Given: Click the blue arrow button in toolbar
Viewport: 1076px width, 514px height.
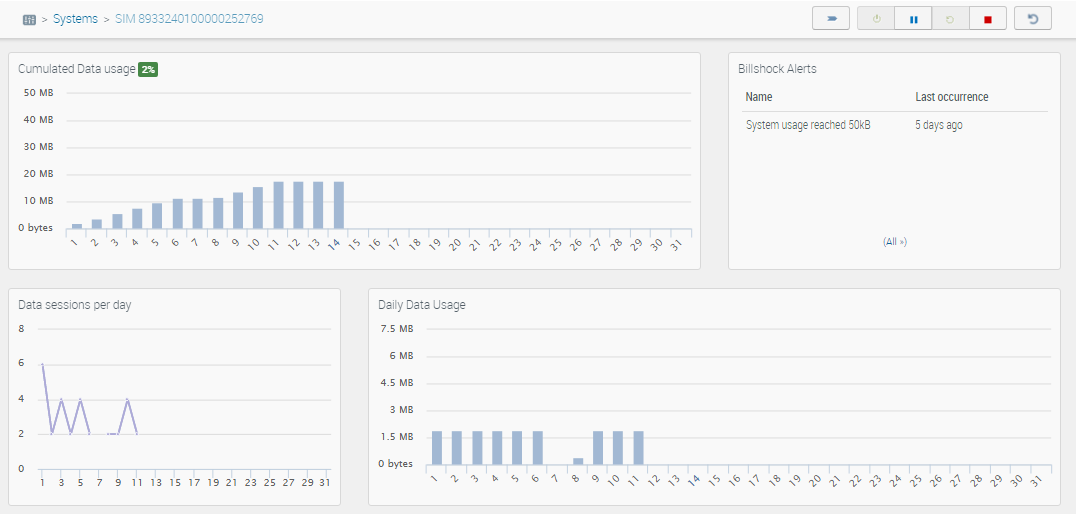Looking at the screenshot, I should (x=831, y=19).
